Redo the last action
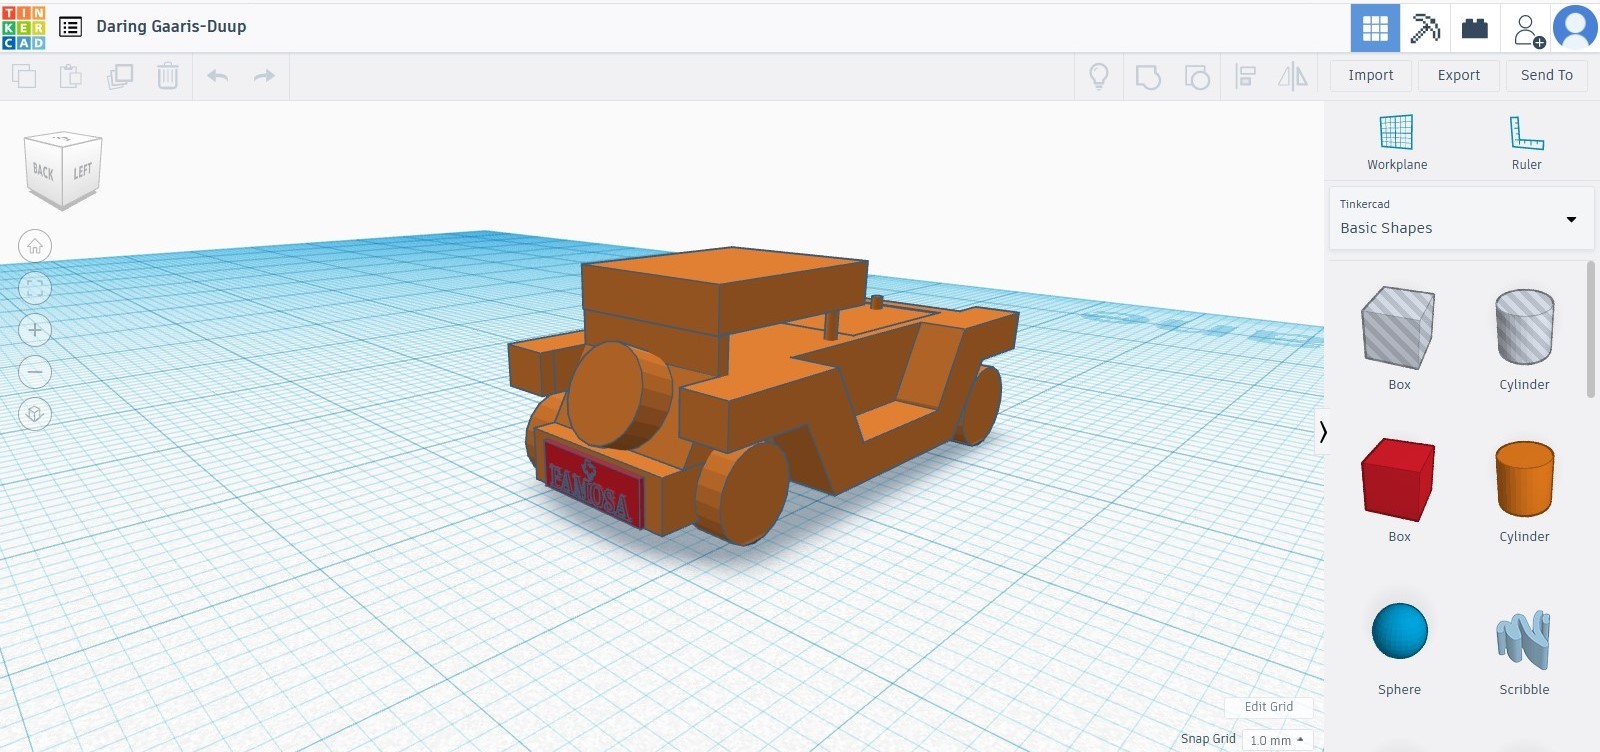 [264, 76]
